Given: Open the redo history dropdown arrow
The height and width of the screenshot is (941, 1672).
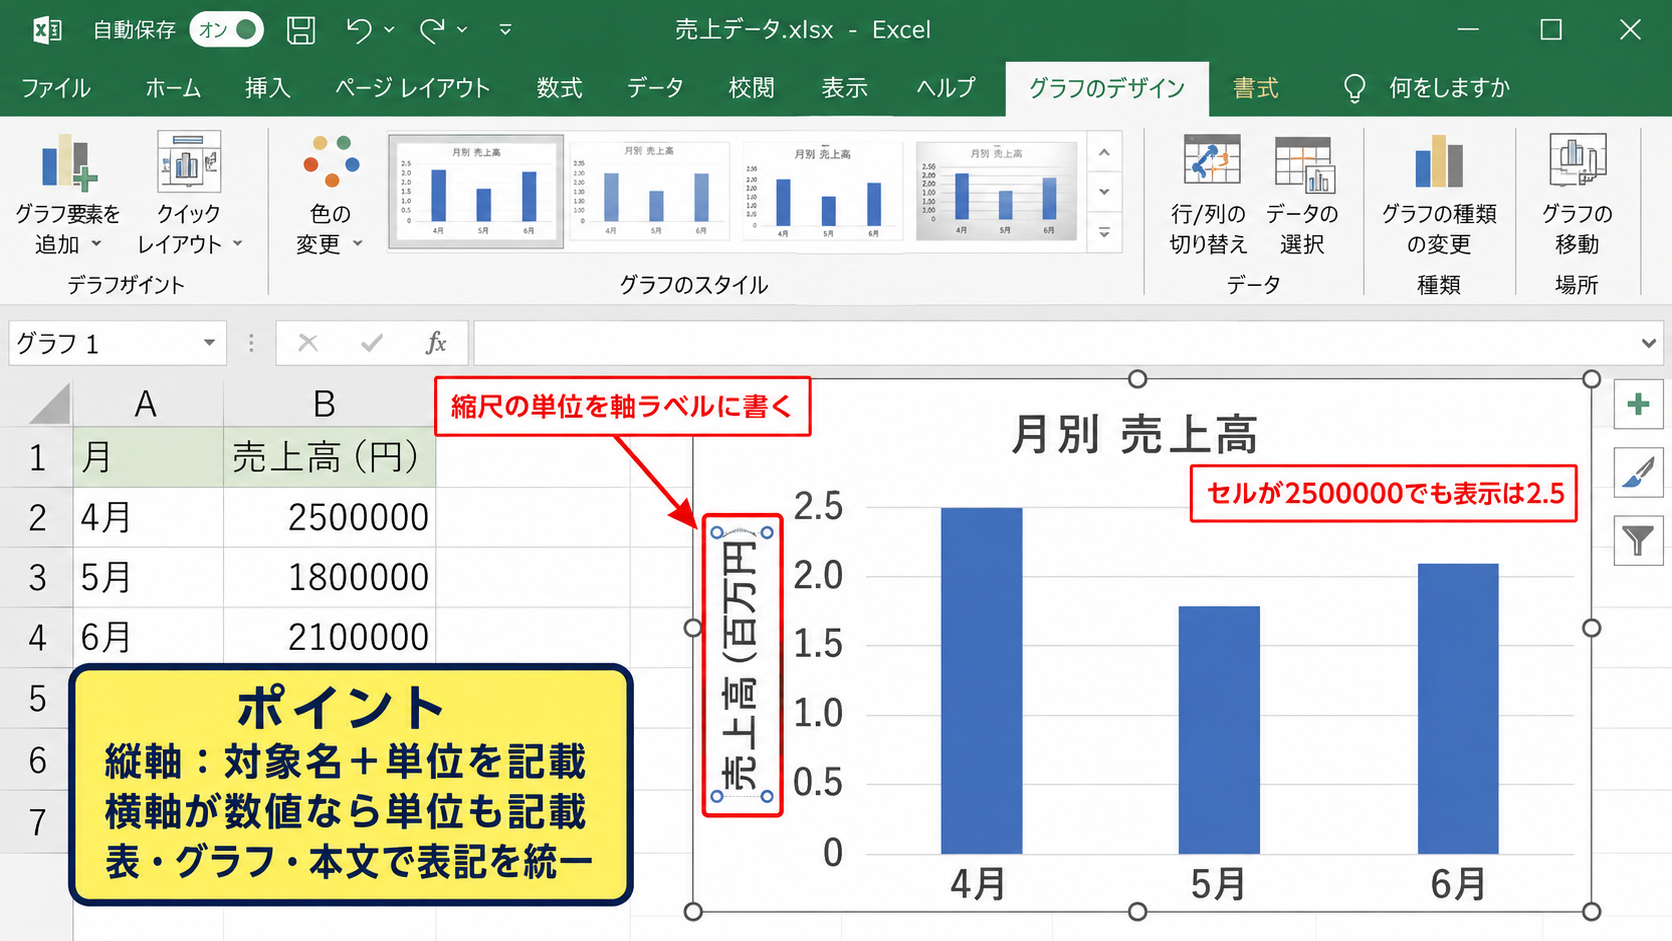Looking at the screenshot, I should tap(462, 30).
